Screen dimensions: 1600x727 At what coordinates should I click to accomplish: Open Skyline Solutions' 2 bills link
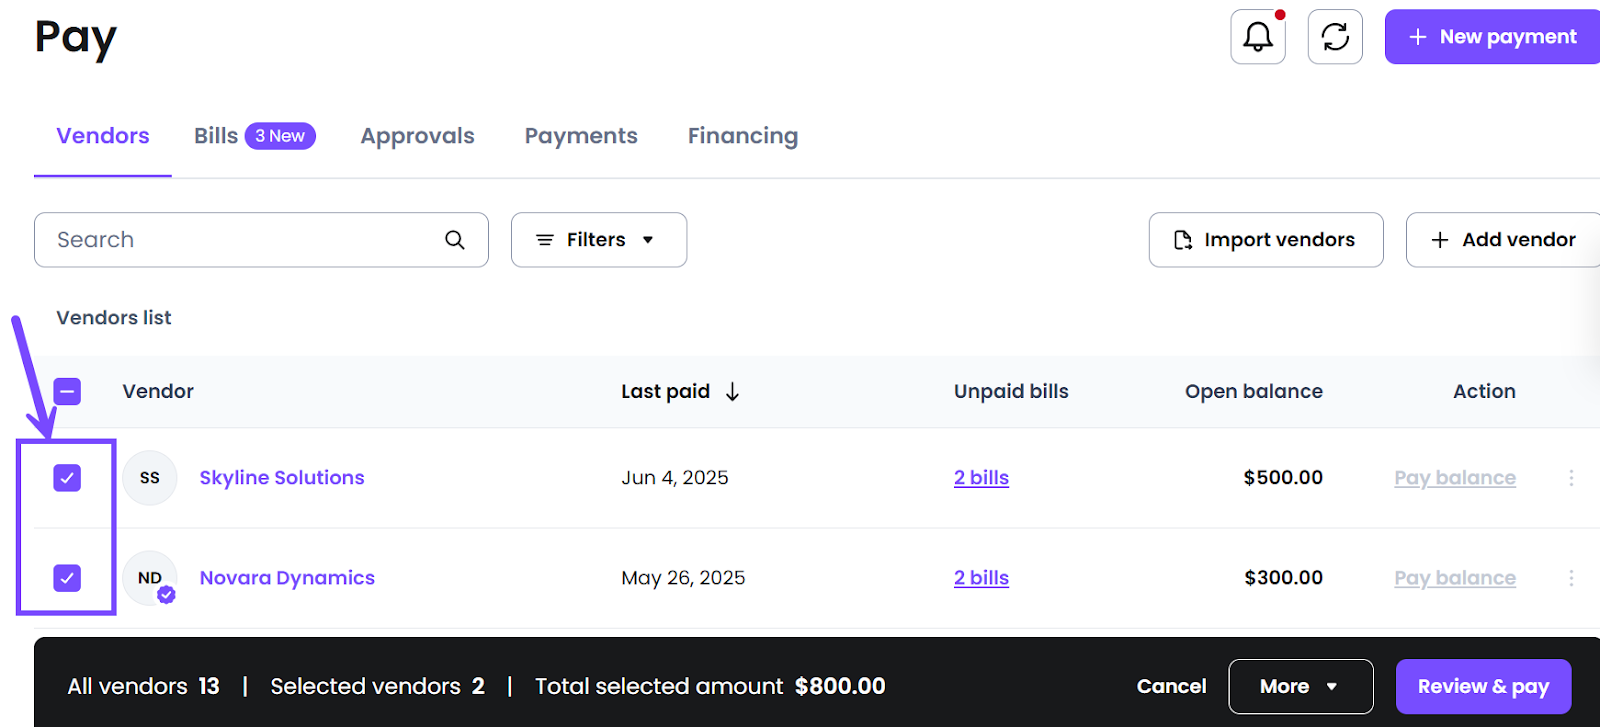click(981, 478)
